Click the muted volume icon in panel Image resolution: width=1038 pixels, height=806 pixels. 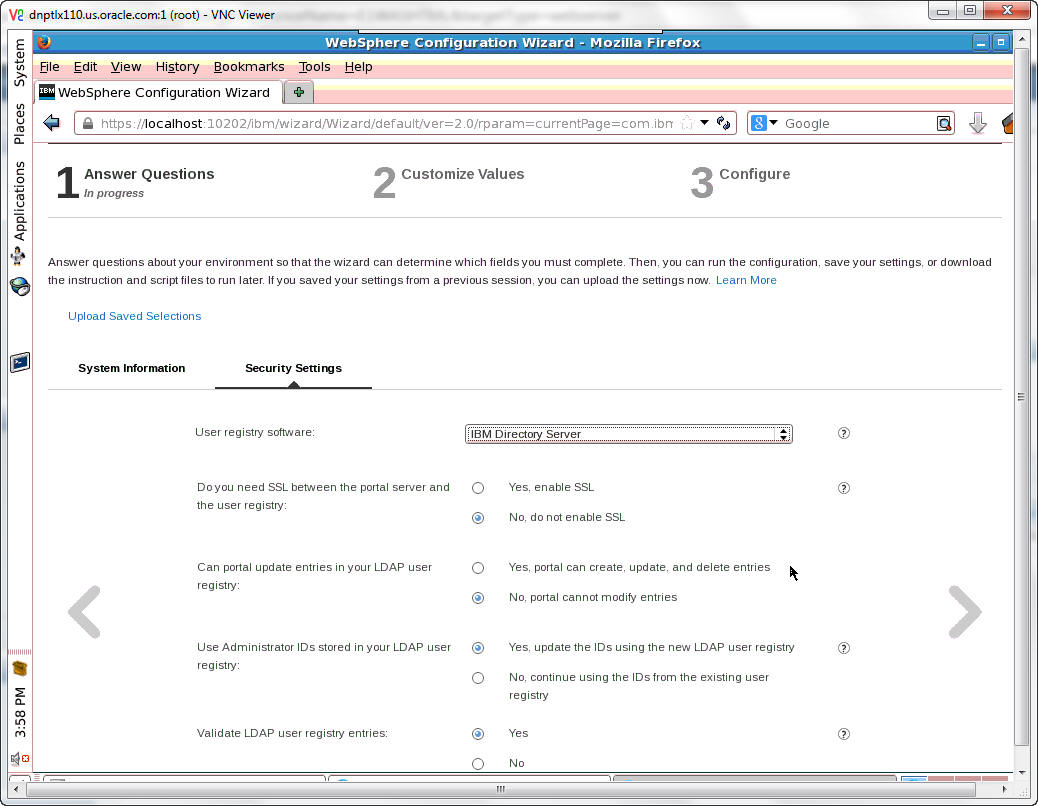[20, 758]
